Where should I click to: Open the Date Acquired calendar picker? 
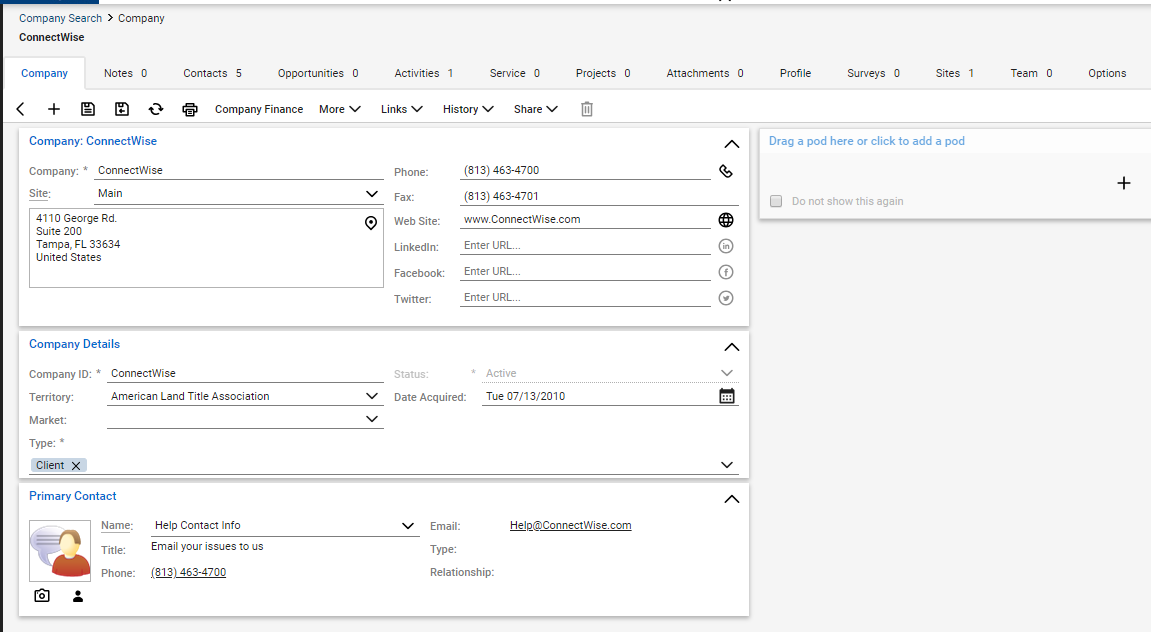click(x=727, y=396)
